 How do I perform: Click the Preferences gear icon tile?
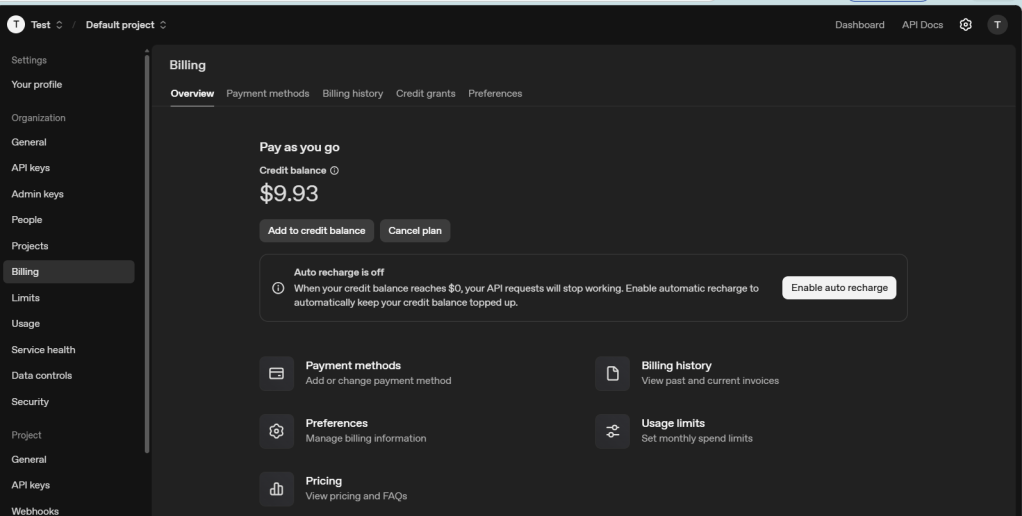click(277, 431)
